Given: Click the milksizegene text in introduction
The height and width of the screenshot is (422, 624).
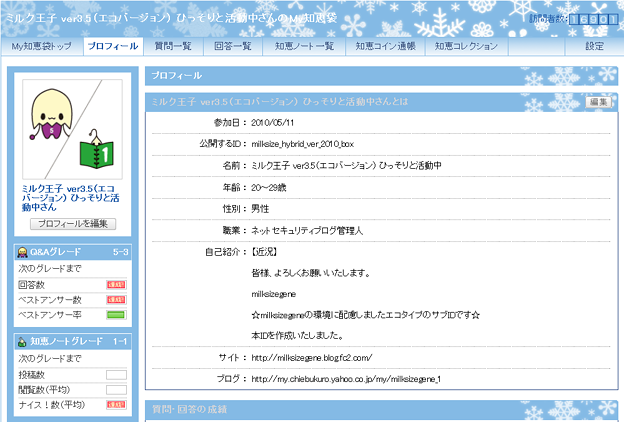Looking at the screenshot, I should point(273,294).
